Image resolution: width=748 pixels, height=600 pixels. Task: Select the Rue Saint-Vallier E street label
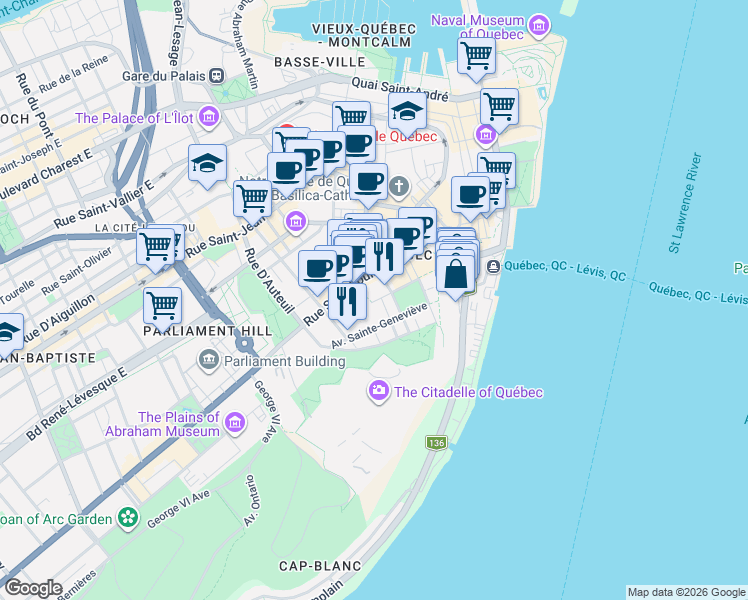(x=104, y=204)
